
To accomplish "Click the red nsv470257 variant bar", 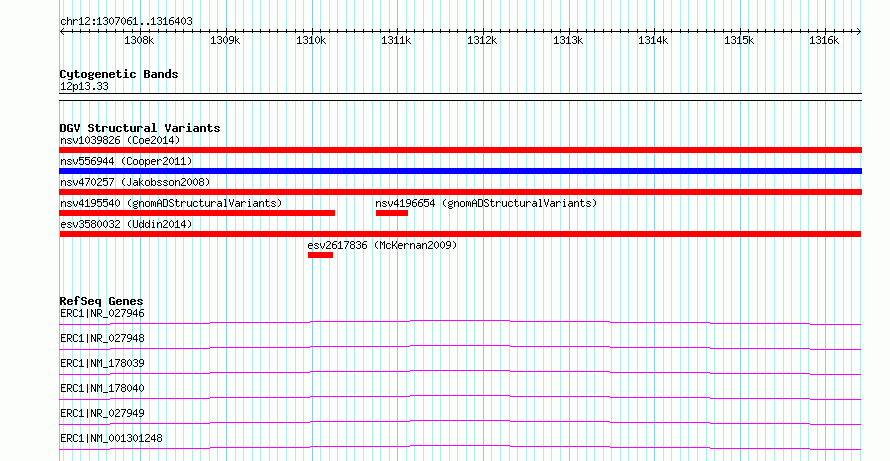I will (460, 192).
